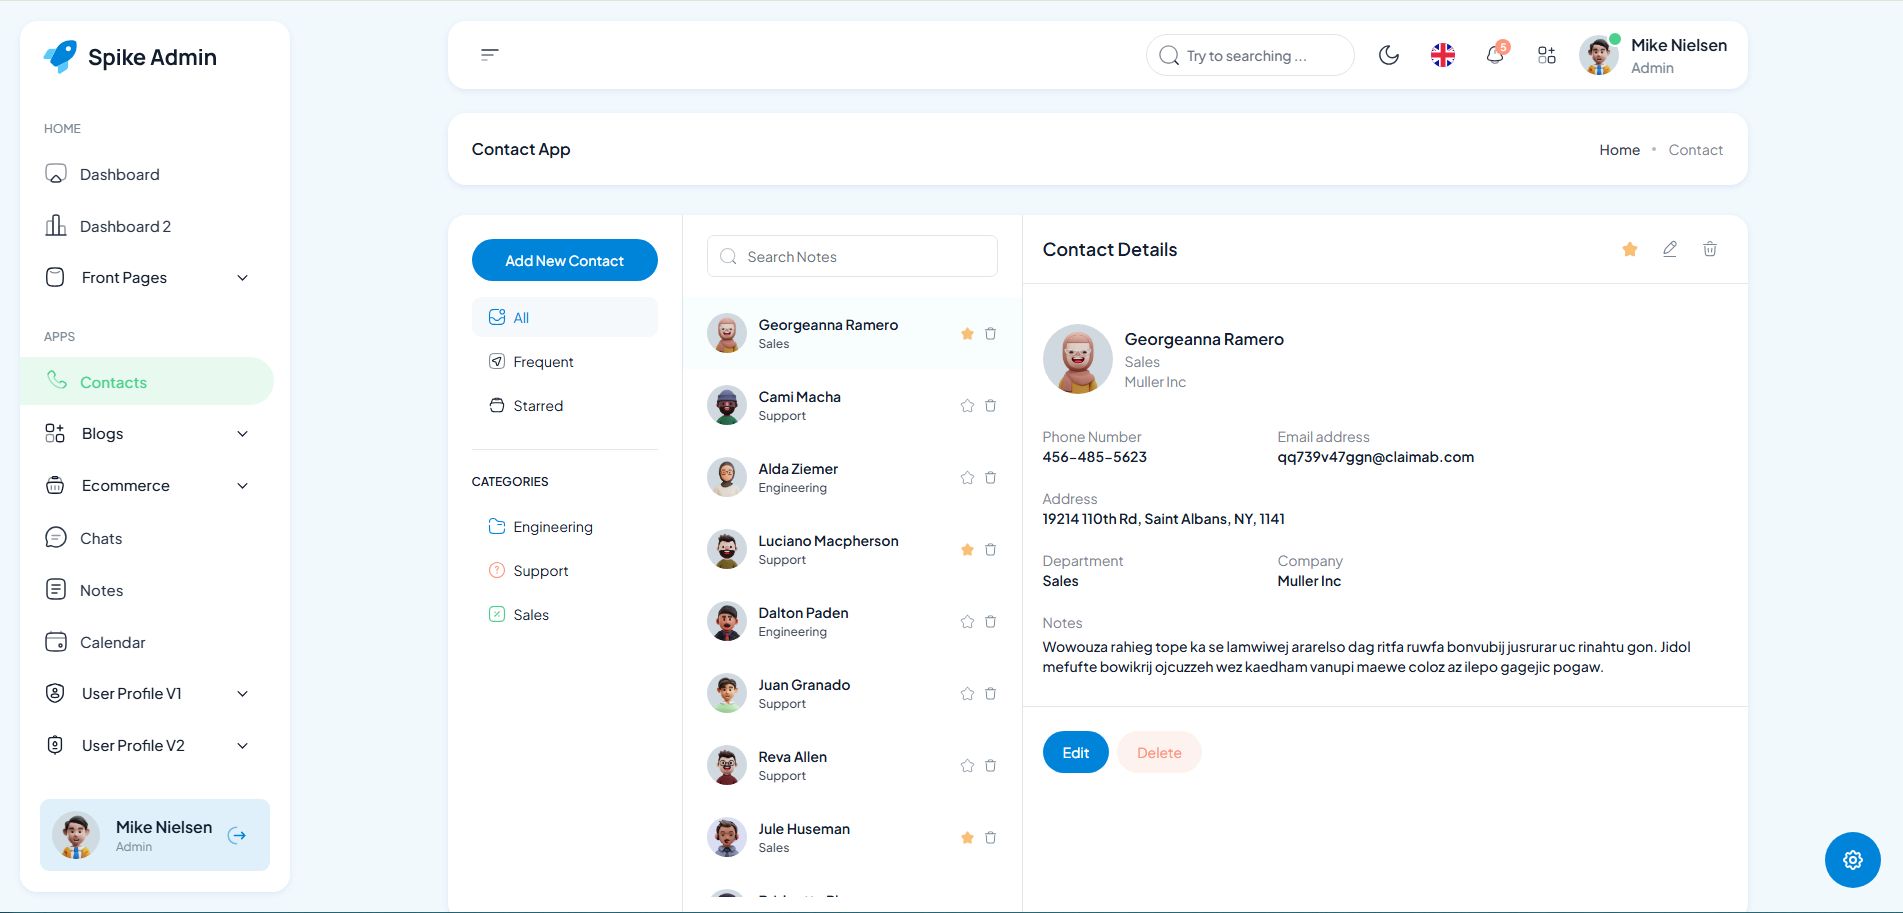
Task: Select the Frequent contacts filter
Action: pyautogui.click(x=564, y=361)
